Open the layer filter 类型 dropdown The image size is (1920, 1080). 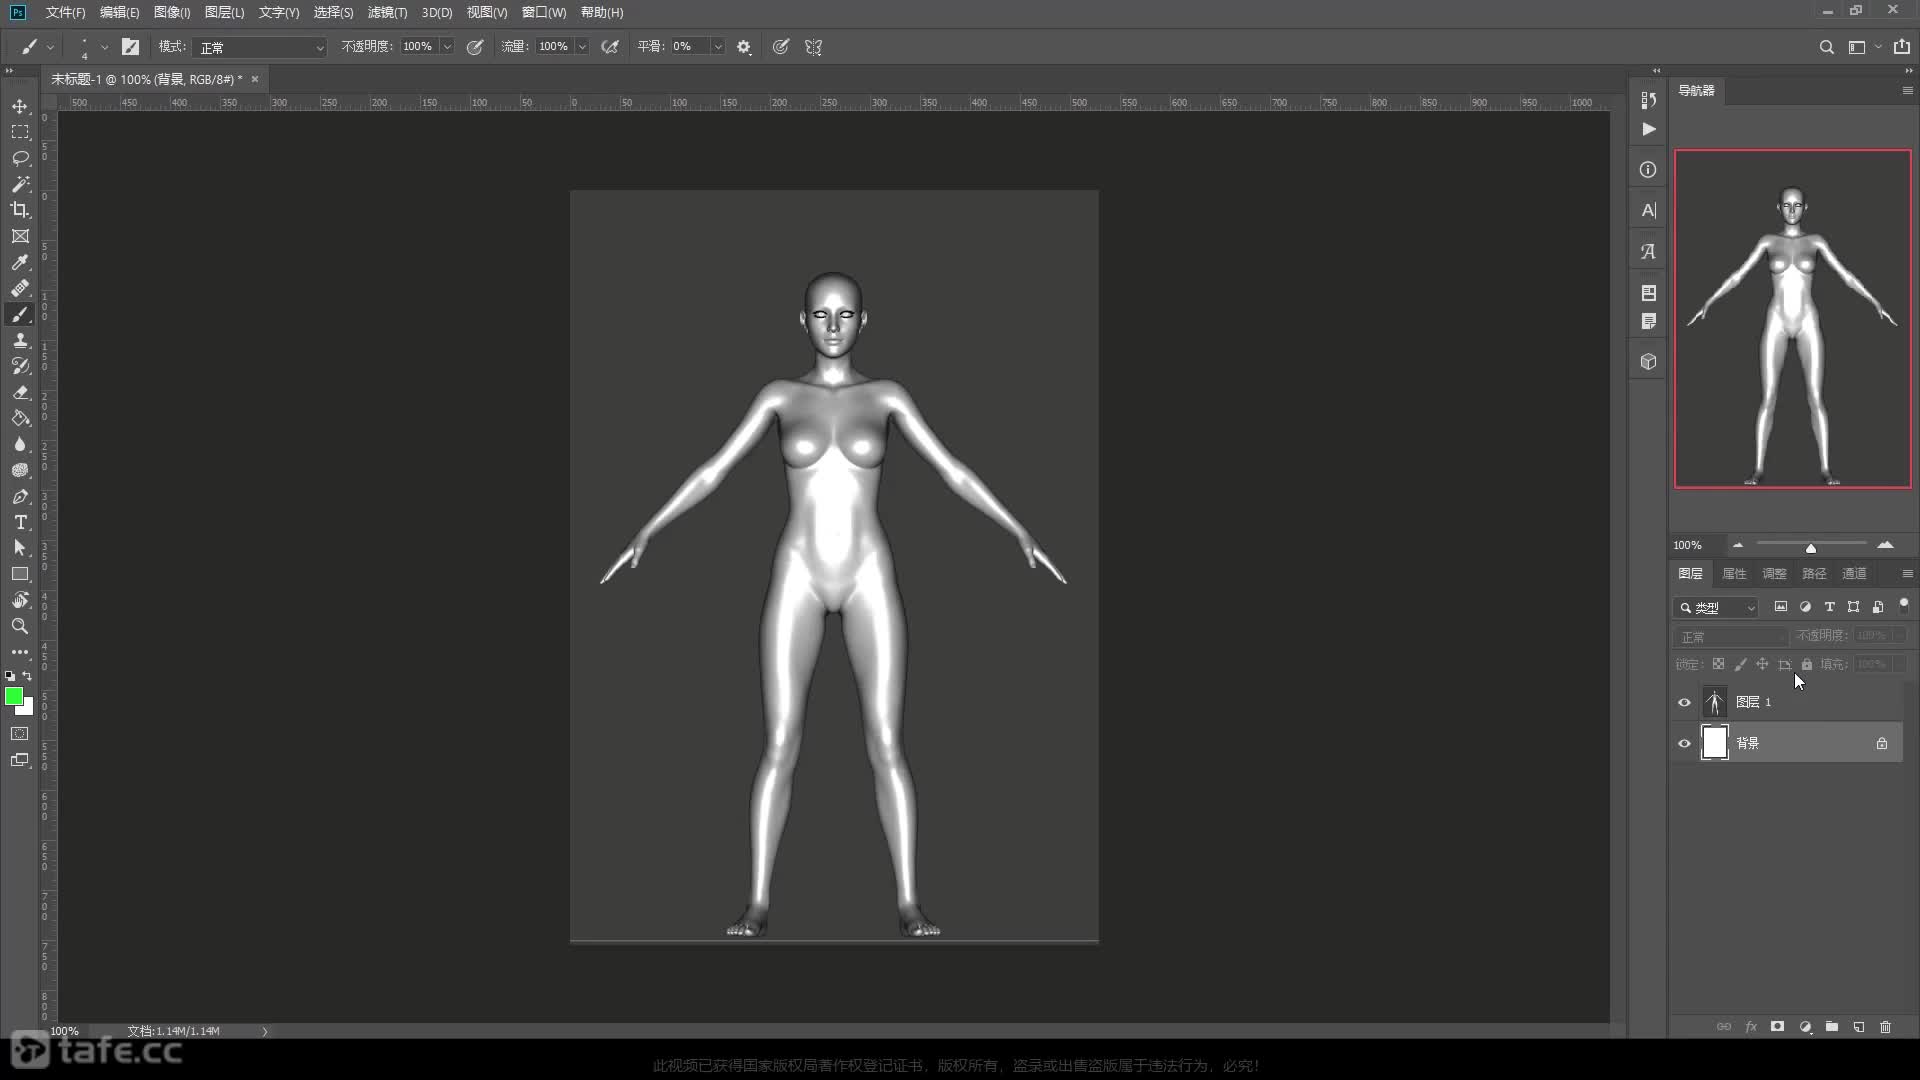(x=1716, y=607)
